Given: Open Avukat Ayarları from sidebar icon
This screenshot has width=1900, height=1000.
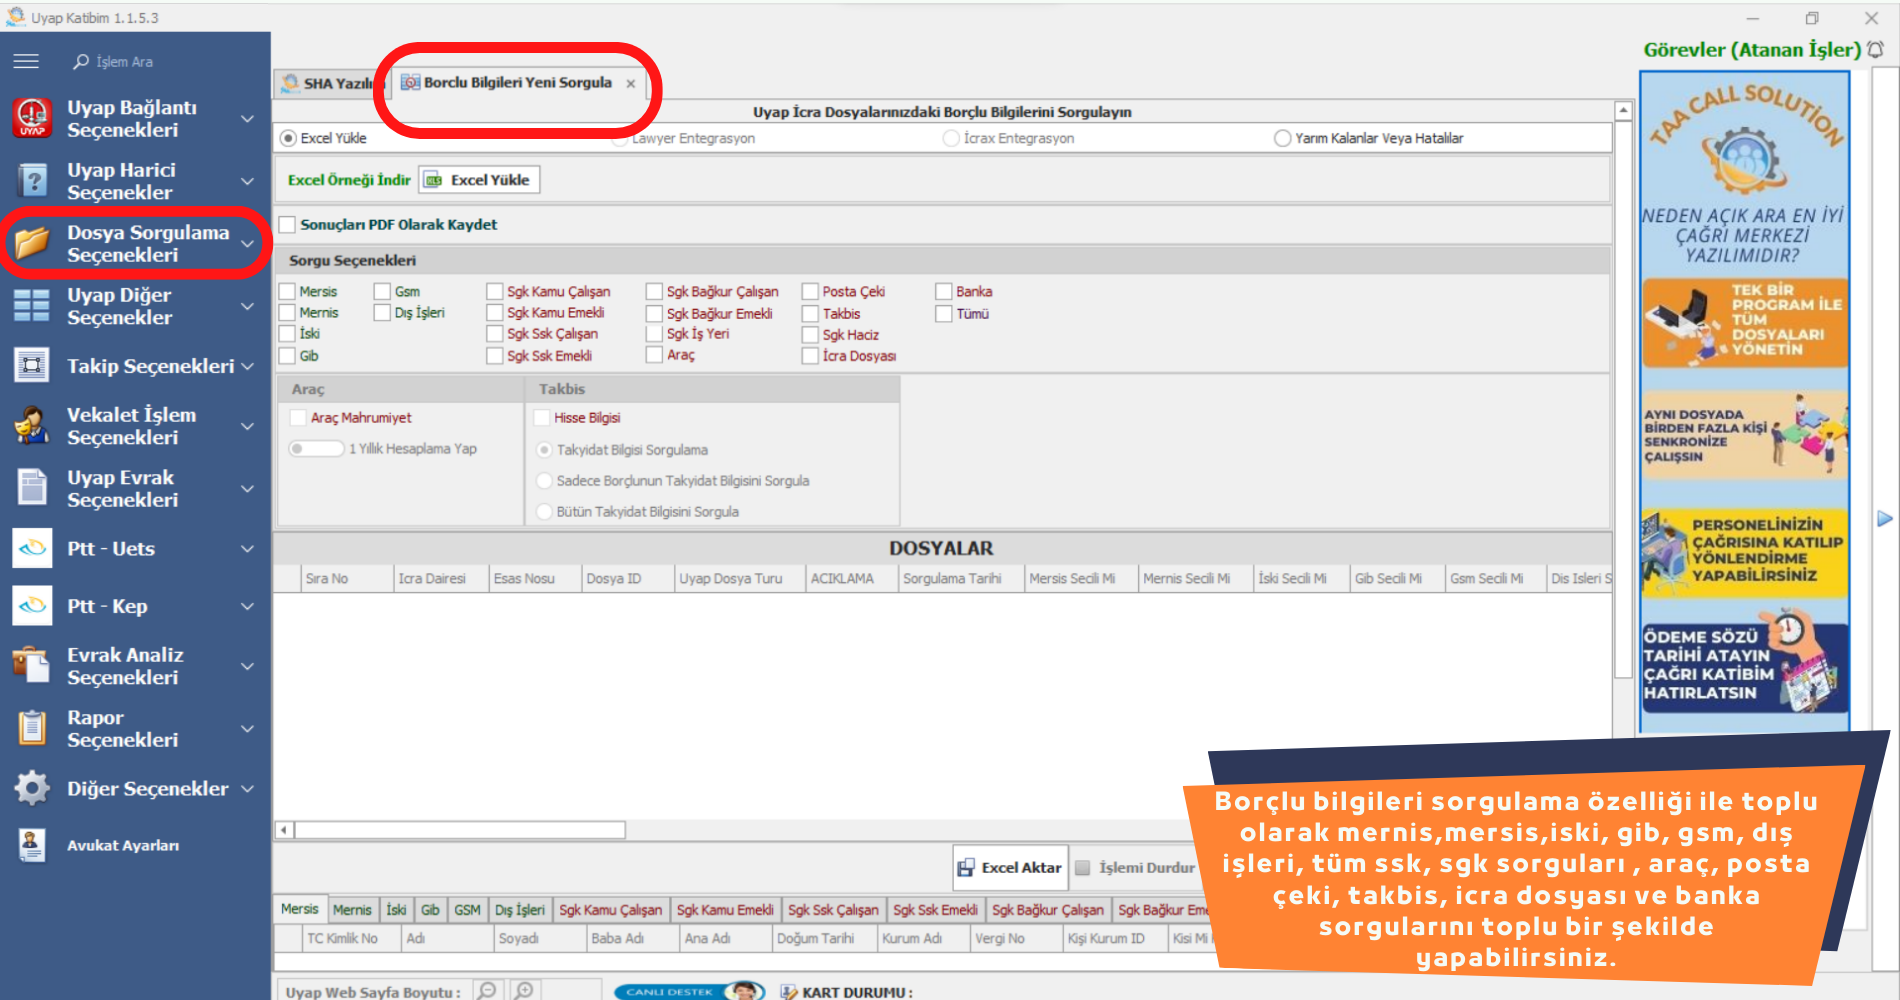Looking at the screenshot, I should [x=32, y=845].
